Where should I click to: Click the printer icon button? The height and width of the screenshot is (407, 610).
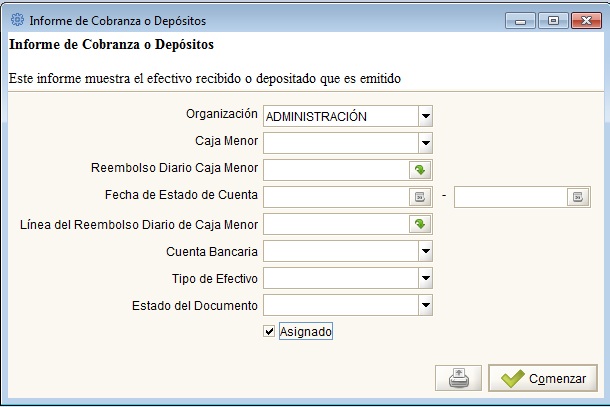[458, 378]
